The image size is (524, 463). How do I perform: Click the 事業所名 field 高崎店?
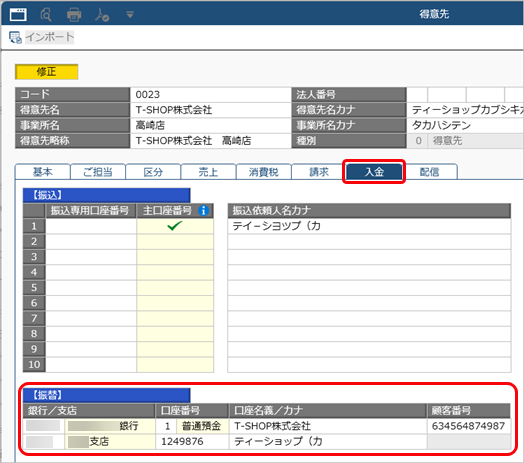click(210, 125)
